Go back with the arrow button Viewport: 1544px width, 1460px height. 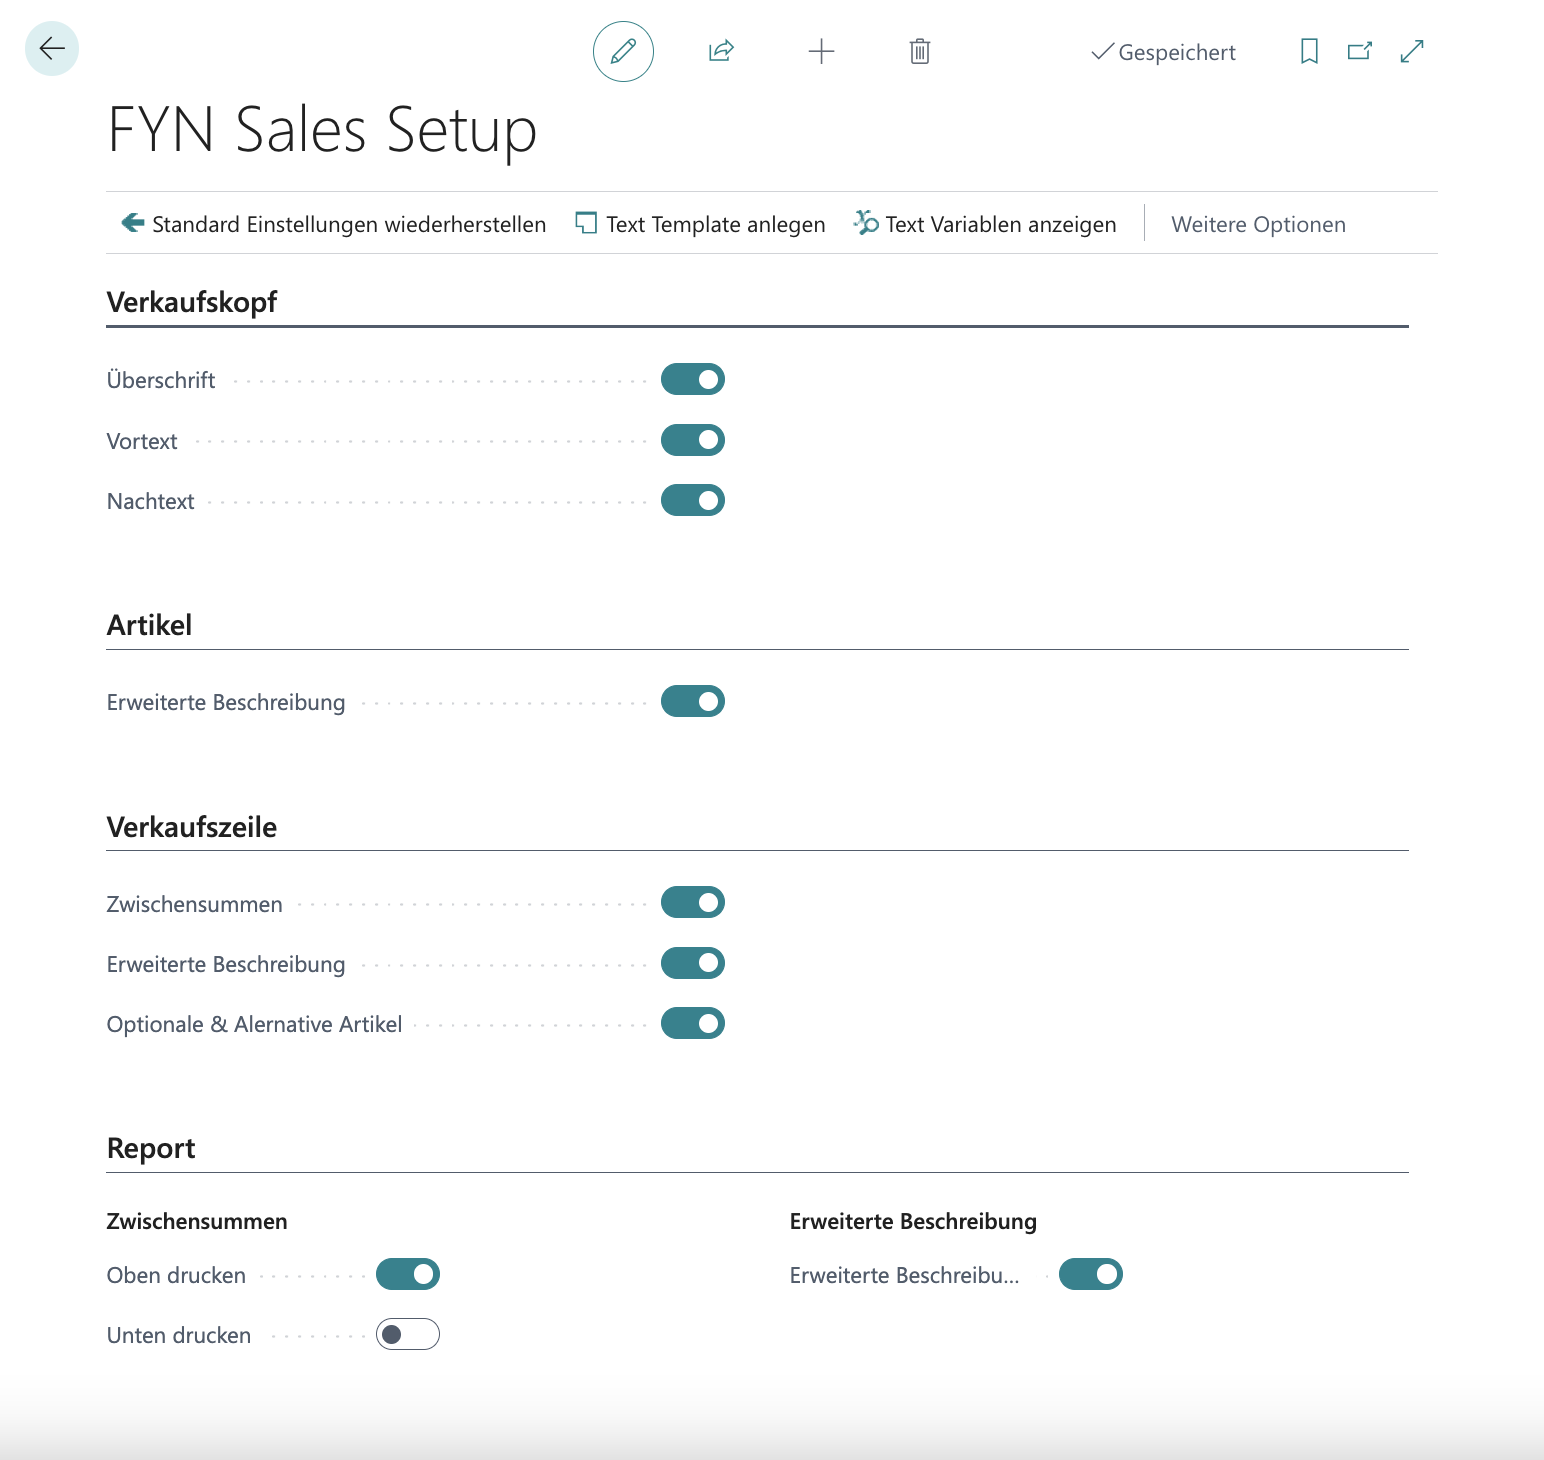[x=52, y=48]
